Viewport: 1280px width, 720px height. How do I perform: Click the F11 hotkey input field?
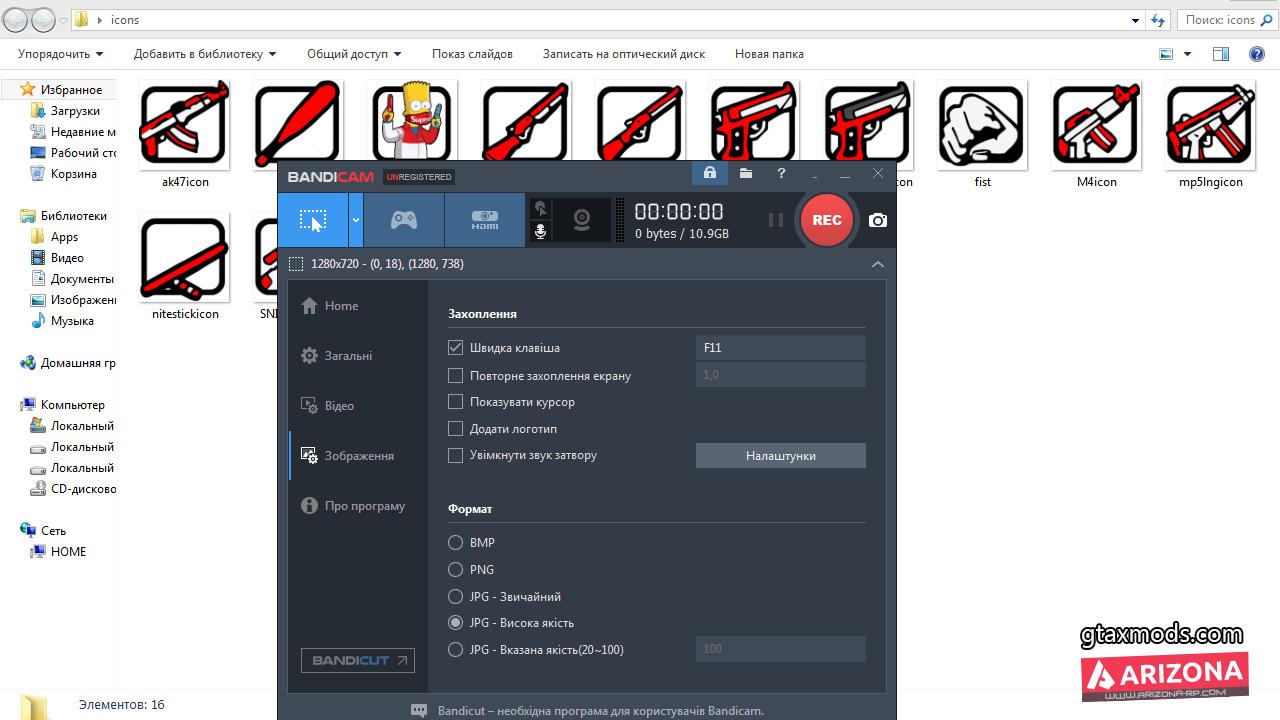tap(780, 348)
